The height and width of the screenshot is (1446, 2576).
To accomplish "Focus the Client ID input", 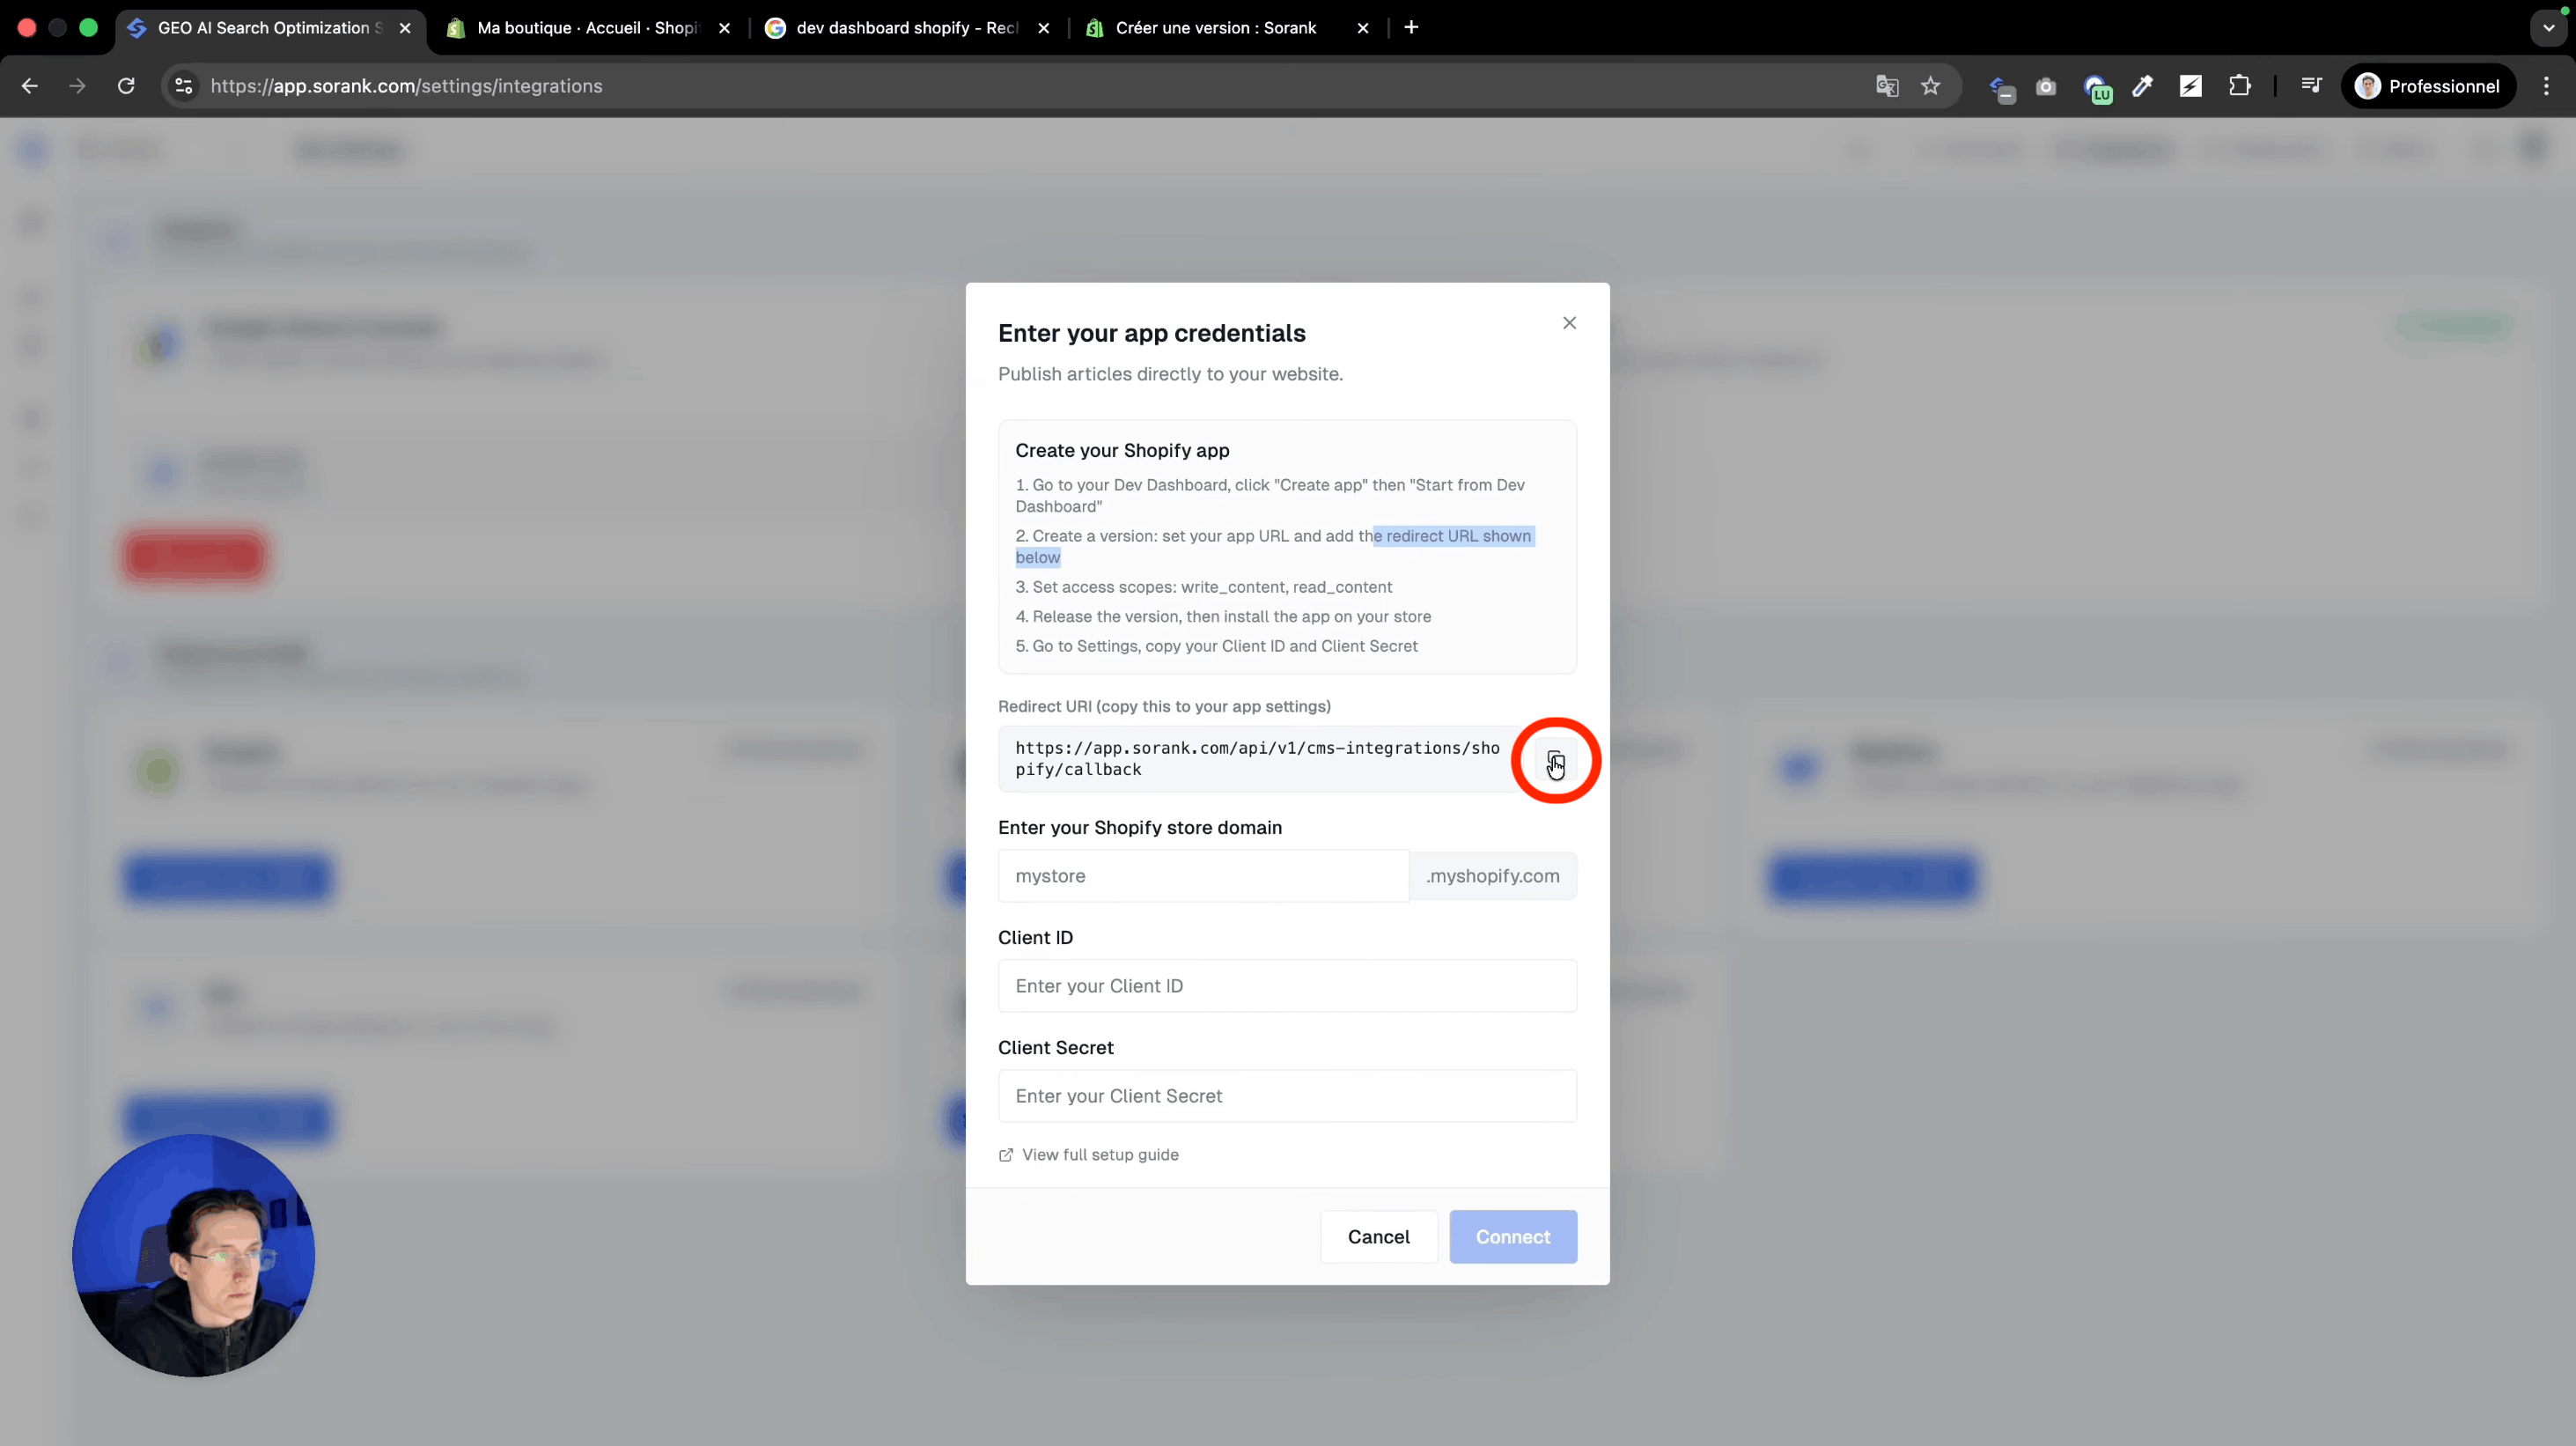I will (x=1287, y=986).
